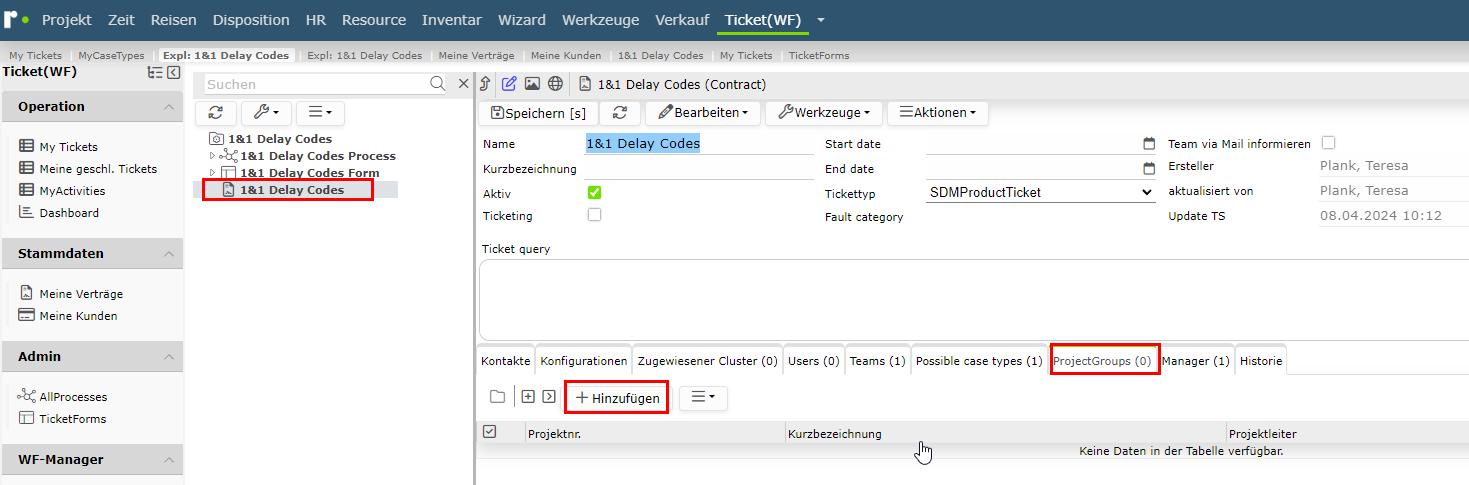Screen dimensions: 1469x485
Task: Open the Start date calendar picker
Action: [1149, 144]
